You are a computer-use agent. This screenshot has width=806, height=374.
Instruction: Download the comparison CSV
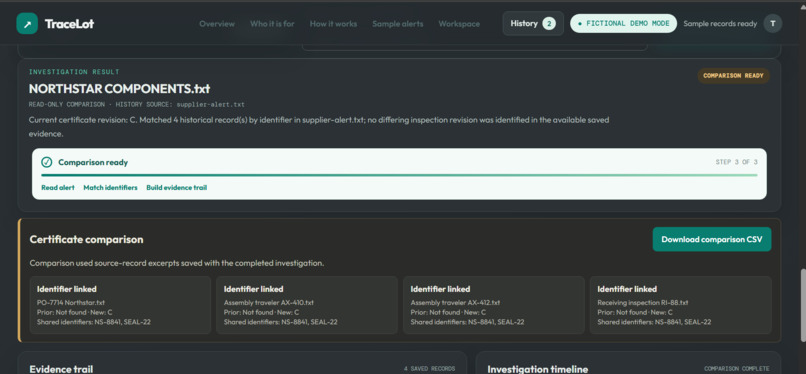pyautogui.click(x=712, y=239)
